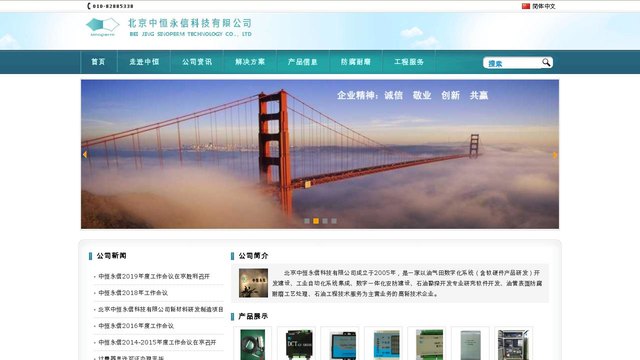This screenshot has width=640, height=360.
Task: Click the 公司新闻 section heading
Action: 111,256
